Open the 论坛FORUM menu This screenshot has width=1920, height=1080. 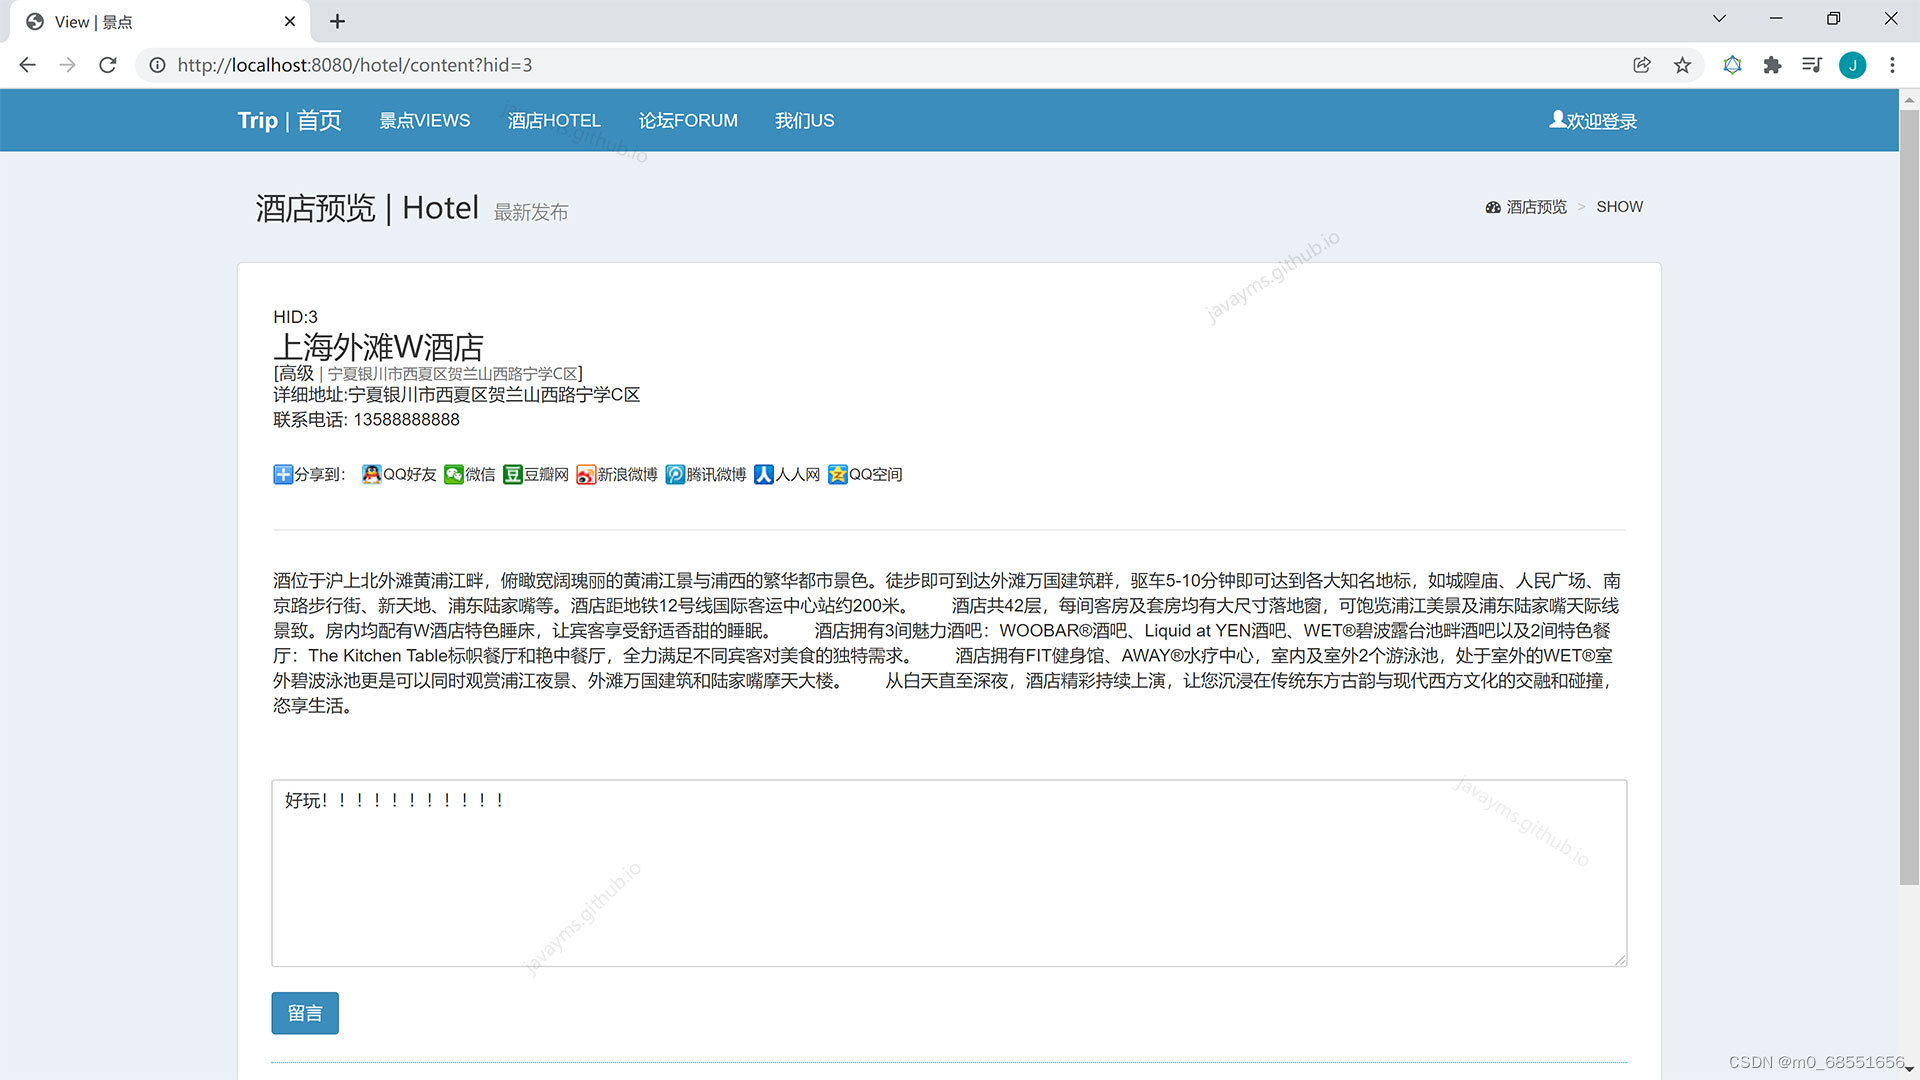click(688, 120)
